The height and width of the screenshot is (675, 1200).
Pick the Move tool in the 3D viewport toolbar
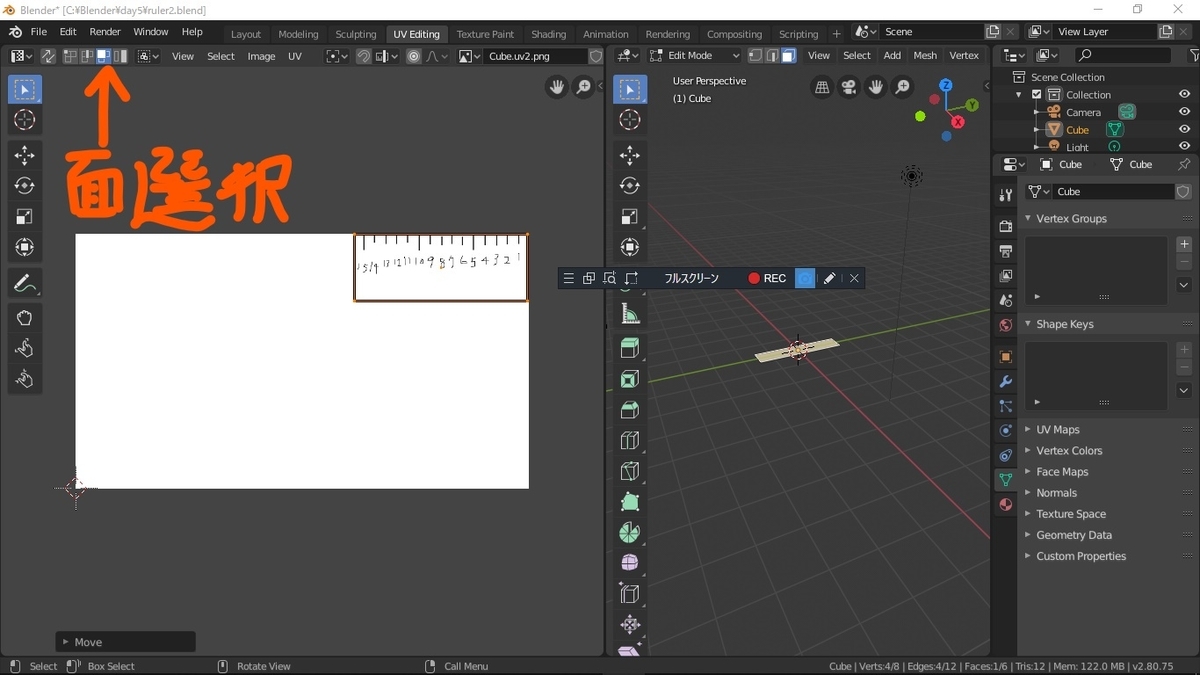click(630, 155)
